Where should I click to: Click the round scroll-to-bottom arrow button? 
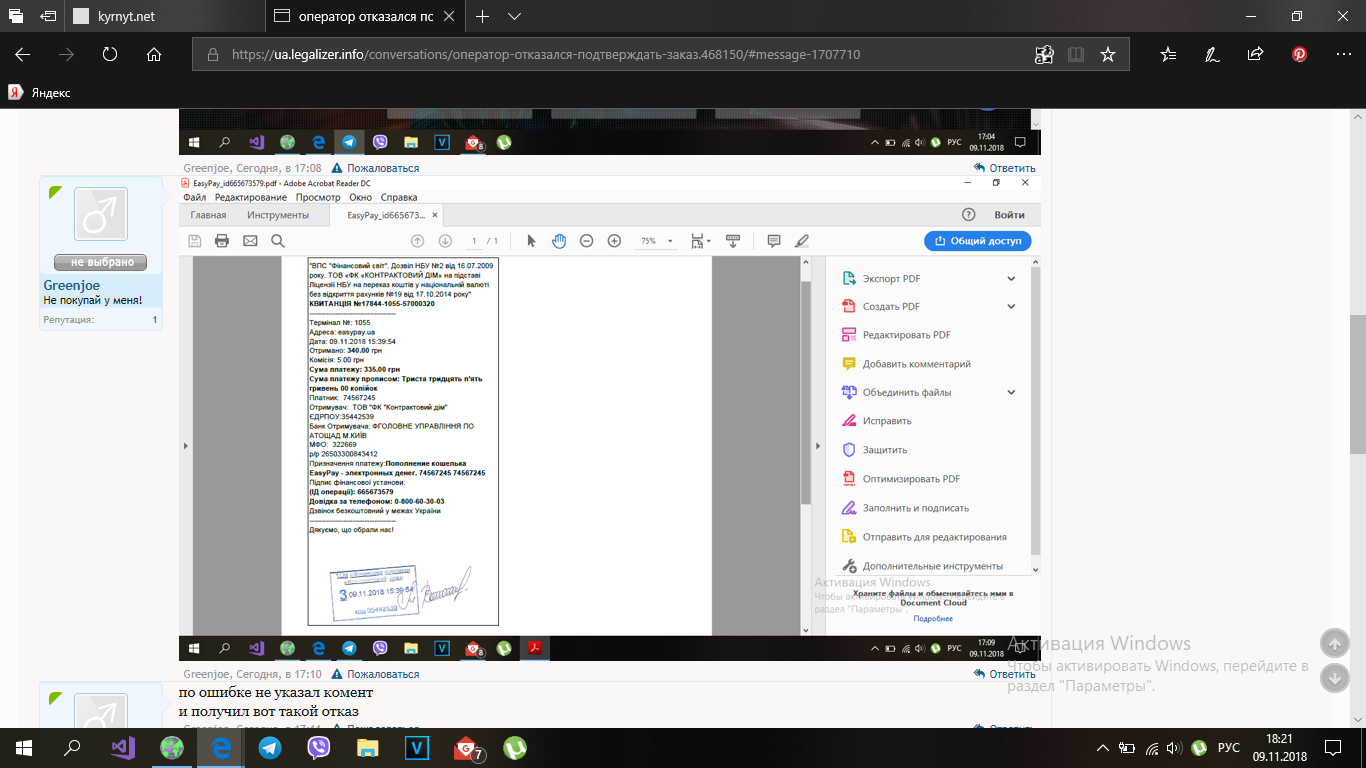pyautogui.click(x=1334, y=678)
